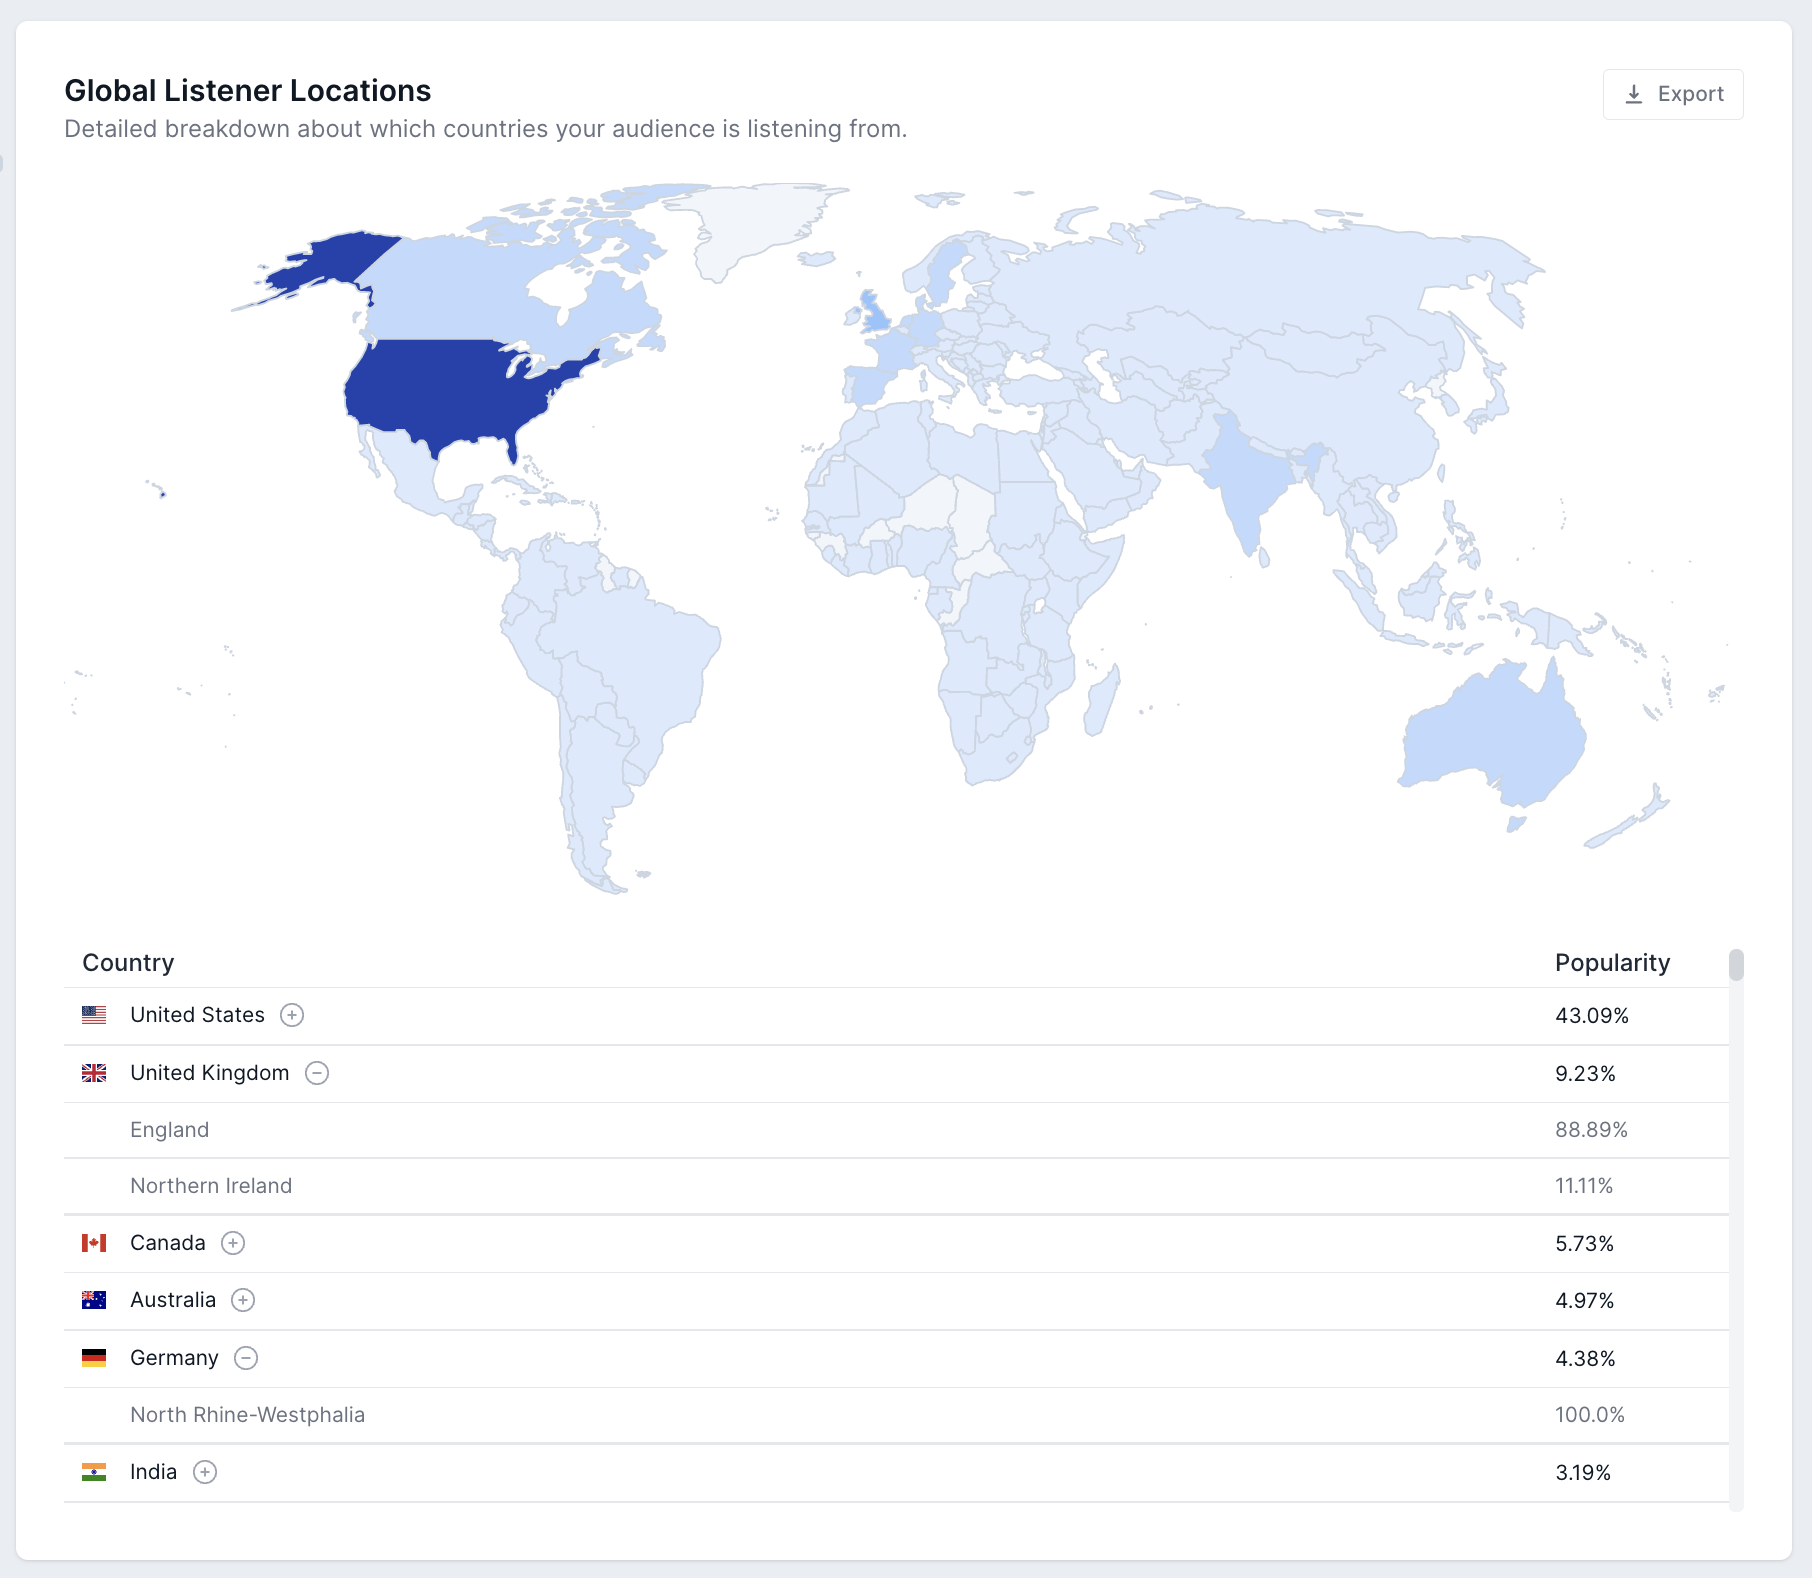Expand Canada's regional breakdown
The width and height of the screenshot is (1812, 1578).
tap(233, 1243)
